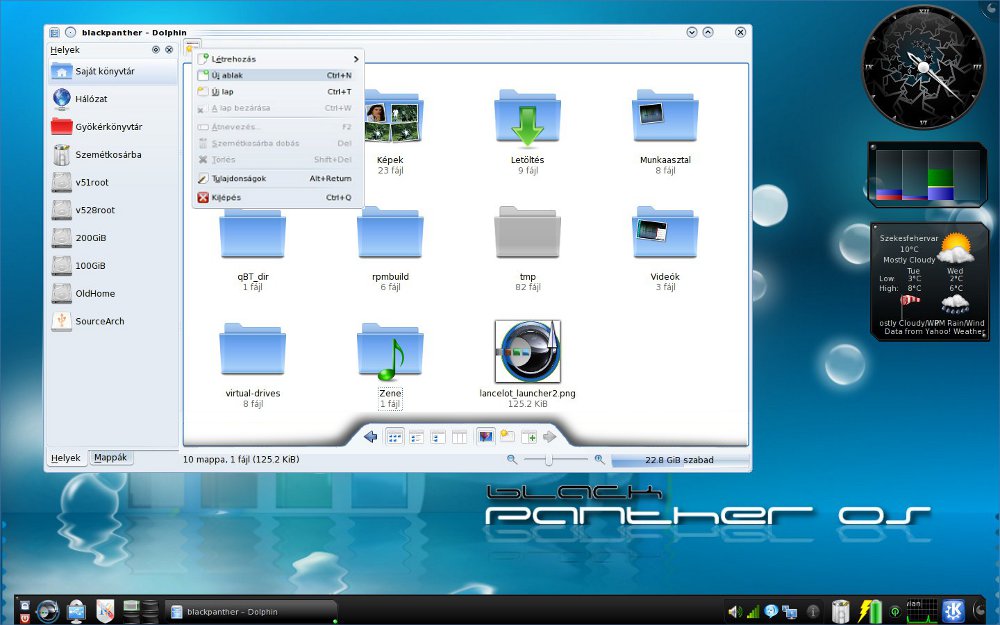Switch to the Helyek tab

66,458
